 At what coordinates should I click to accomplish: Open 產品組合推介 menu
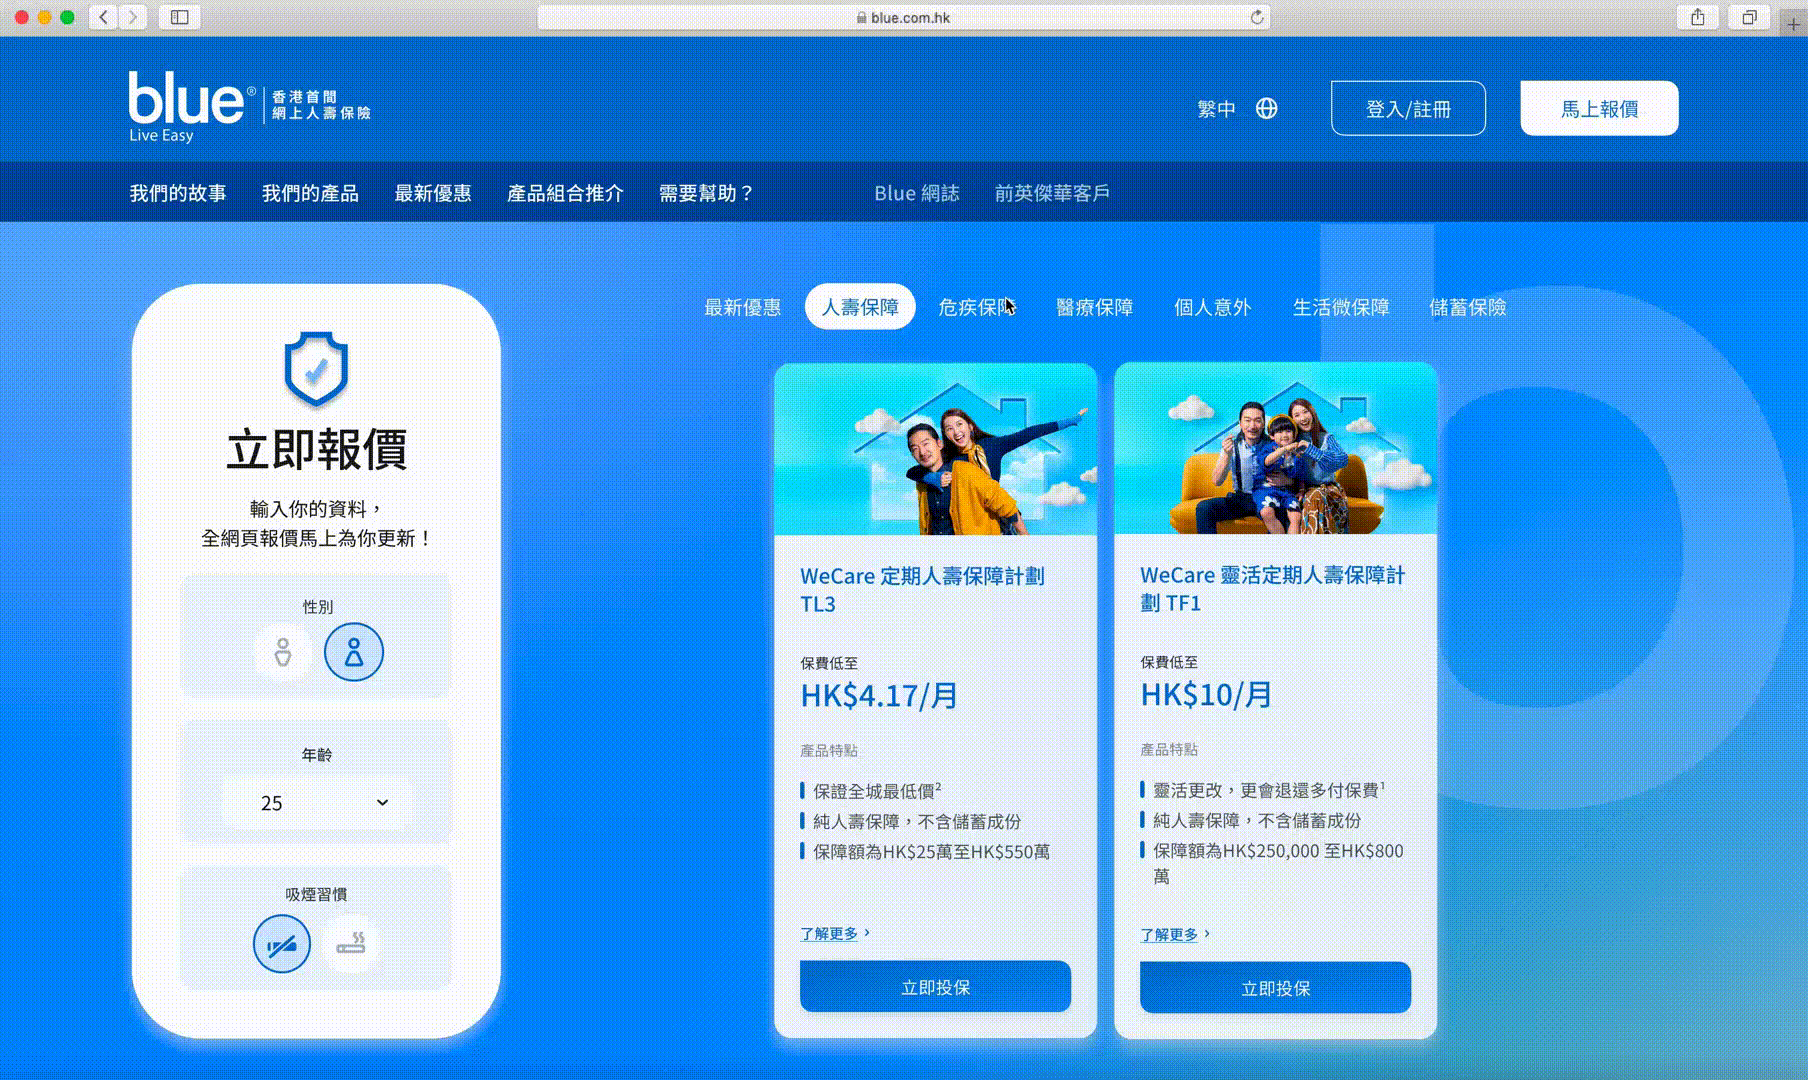click(565, 193)
